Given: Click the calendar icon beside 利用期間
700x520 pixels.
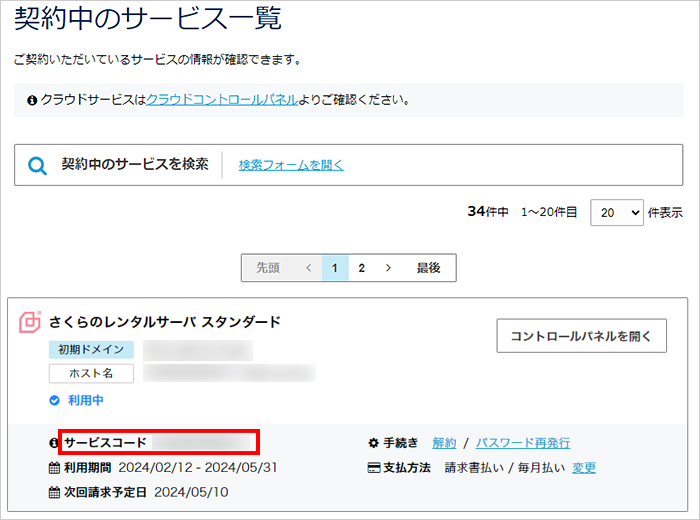Looking at the screenshot, I should (54, 468).
